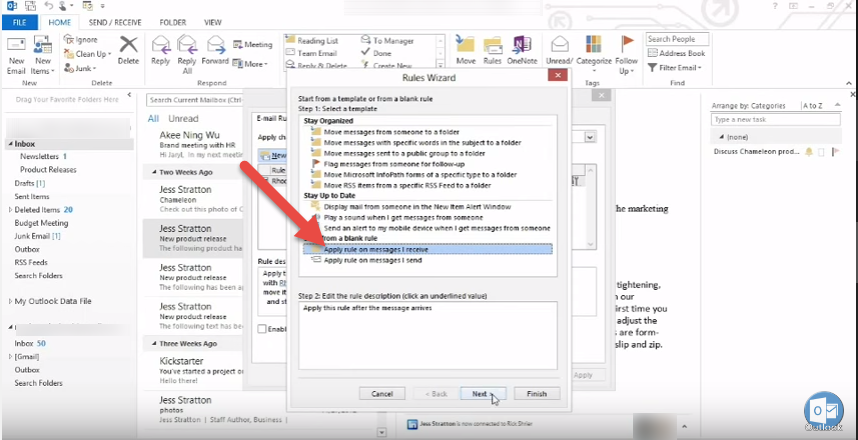858x440 pixels.
Task: Expand the [Gmail] folder
Action: [x=10, y=356]
